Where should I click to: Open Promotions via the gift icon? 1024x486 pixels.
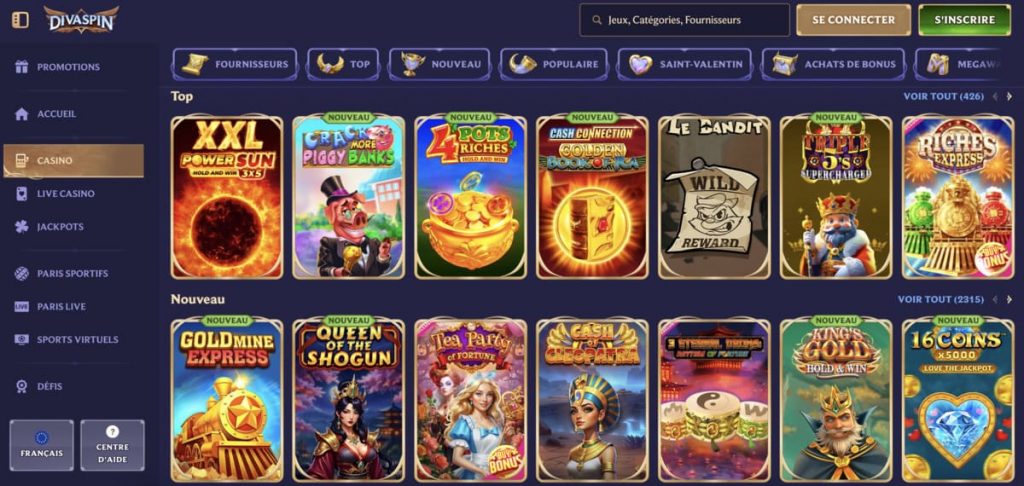22,67
